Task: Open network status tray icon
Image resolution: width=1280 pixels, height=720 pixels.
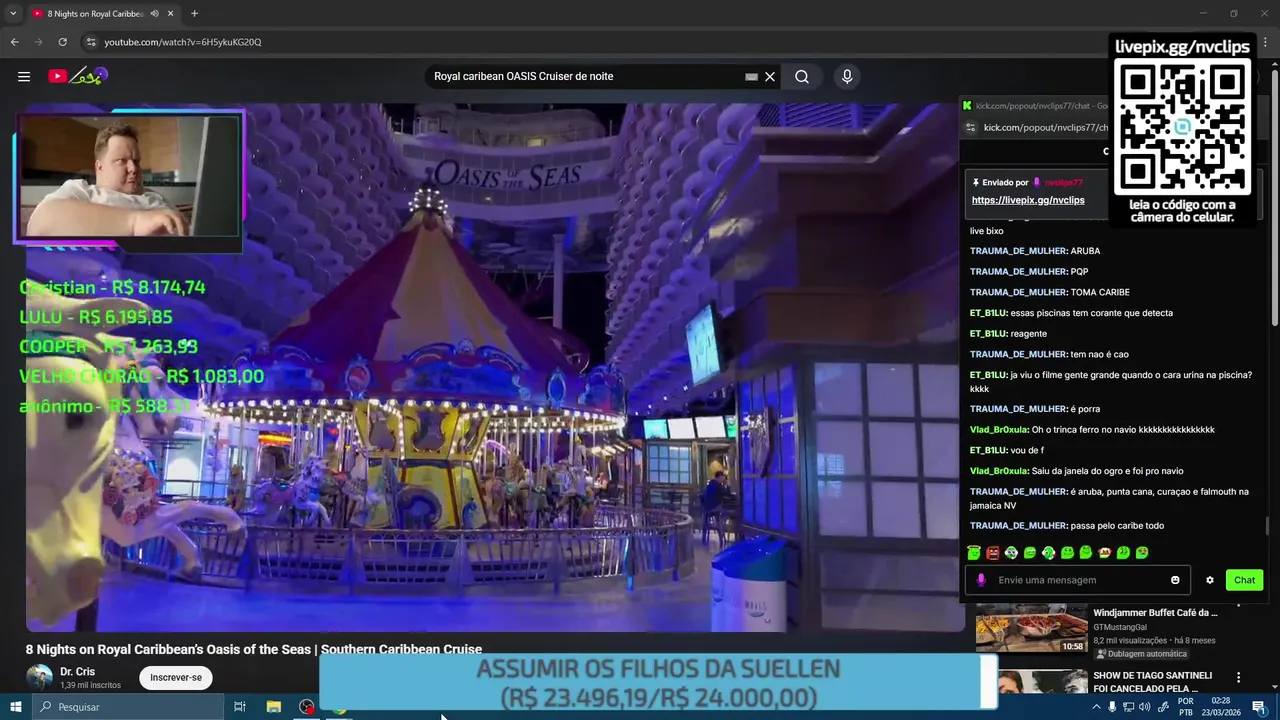Action: tap(1128, 707)
